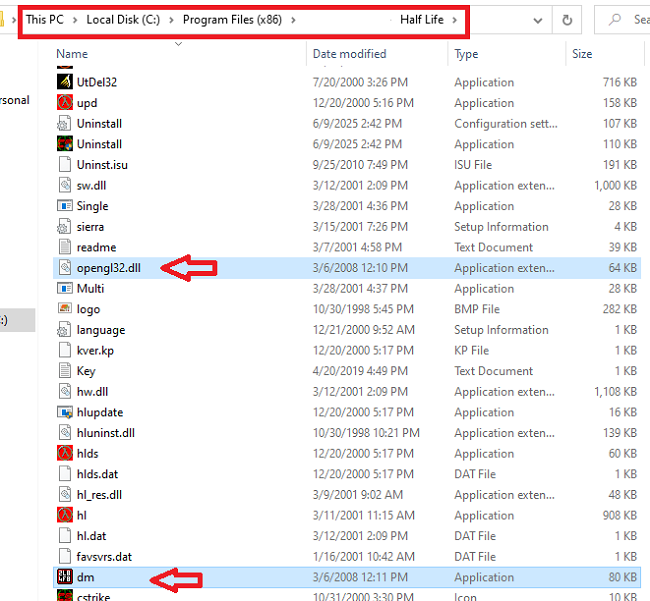The image size is (650, 601).
Task: Click the cstrike icon file row
Action: [x=347, y=596]
